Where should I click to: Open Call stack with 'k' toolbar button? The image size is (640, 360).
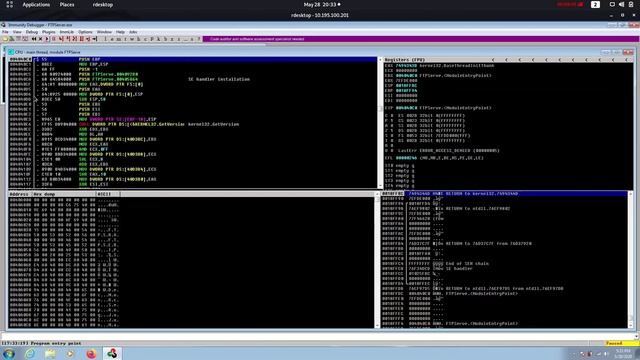158,39
